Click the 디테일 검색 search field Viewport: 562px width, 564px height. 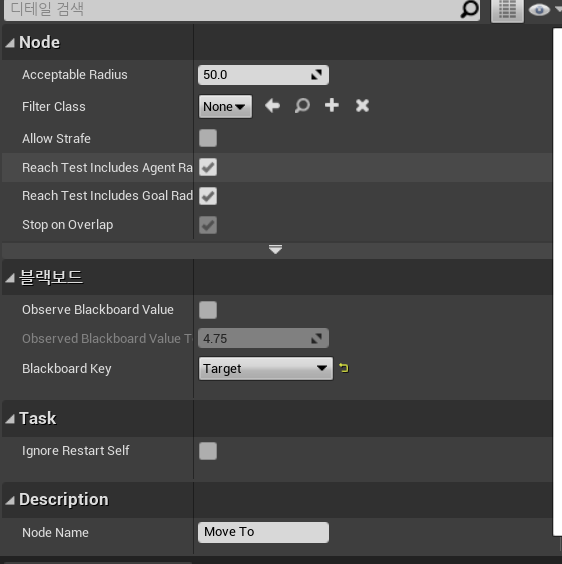point(242,10)
